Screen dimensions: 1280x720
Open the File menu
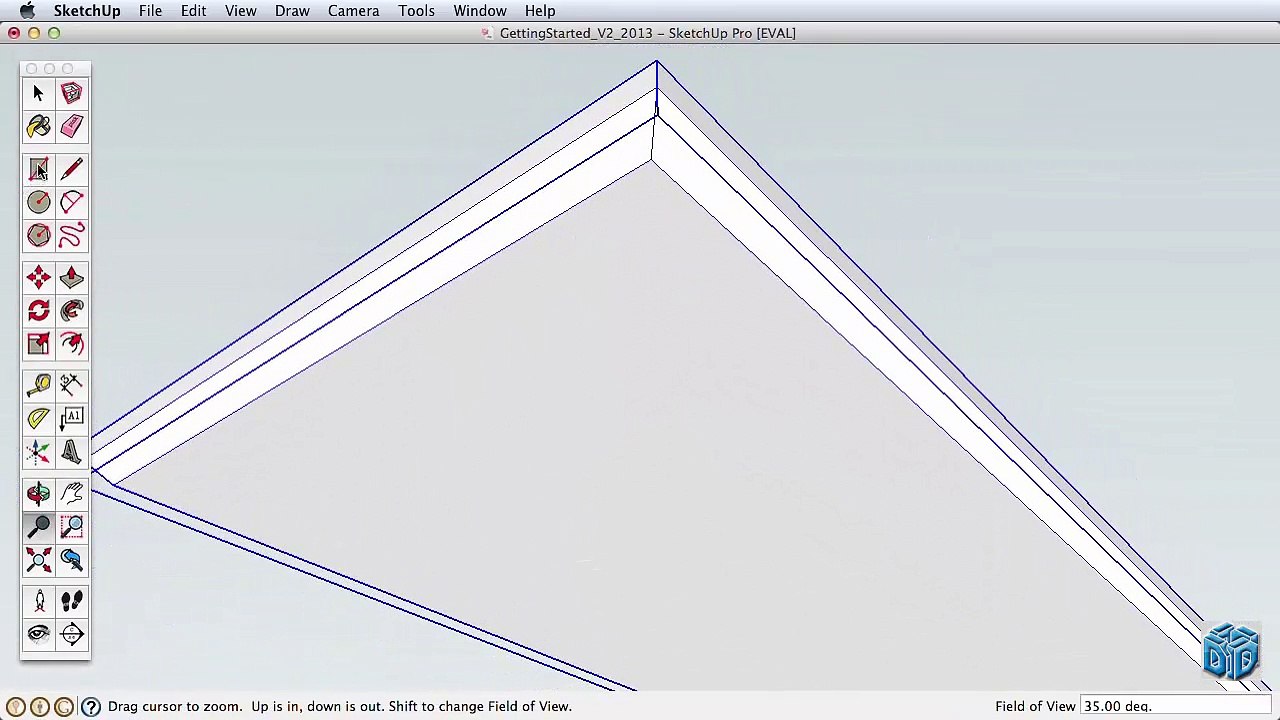click(x=150, y=11)
